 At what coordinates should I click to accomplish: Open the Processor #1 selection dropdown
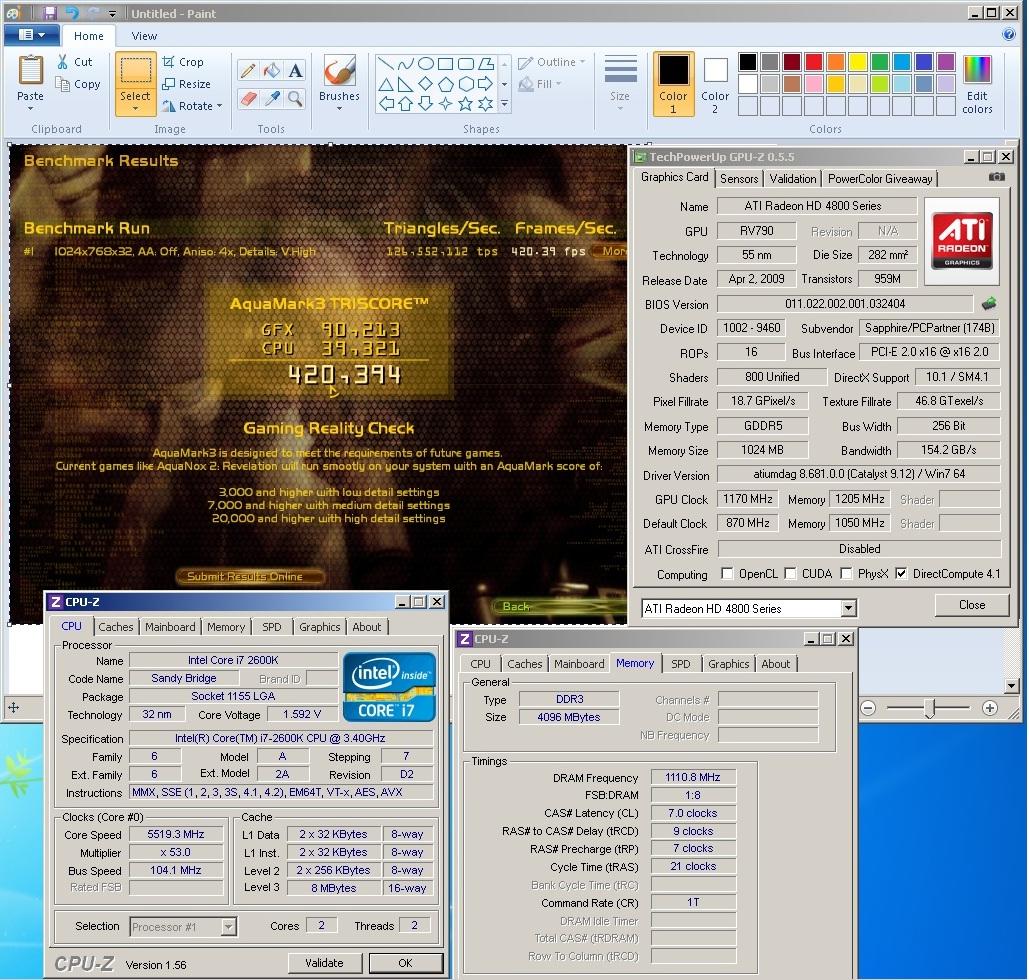[228, 926]
